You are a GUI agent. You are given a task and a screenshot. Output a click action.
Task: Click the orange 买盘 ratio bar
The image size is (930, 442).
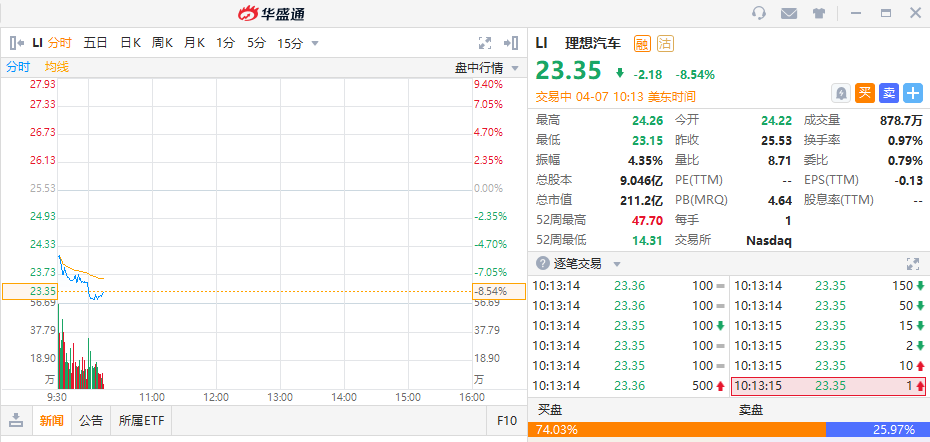(676, 429)
